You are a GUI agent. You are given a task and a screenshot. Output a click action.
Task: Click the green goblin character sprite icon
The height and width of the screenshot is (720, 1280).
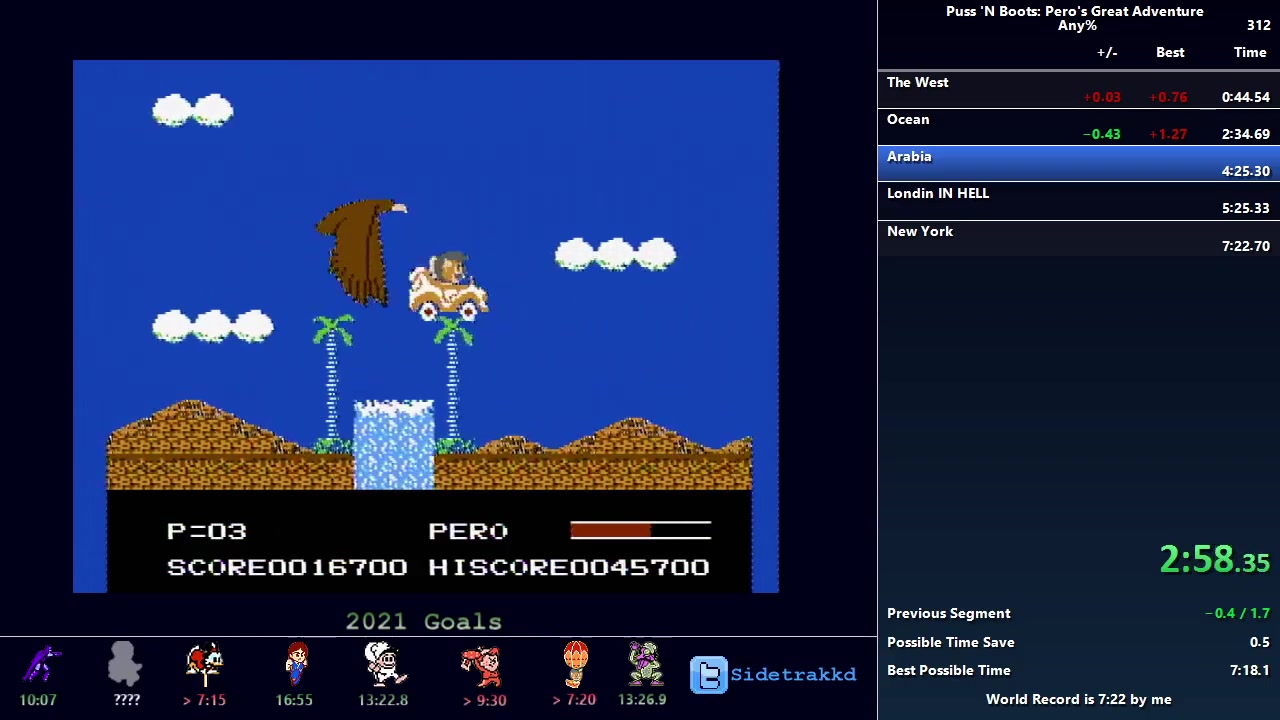click(x=644, y=665)
